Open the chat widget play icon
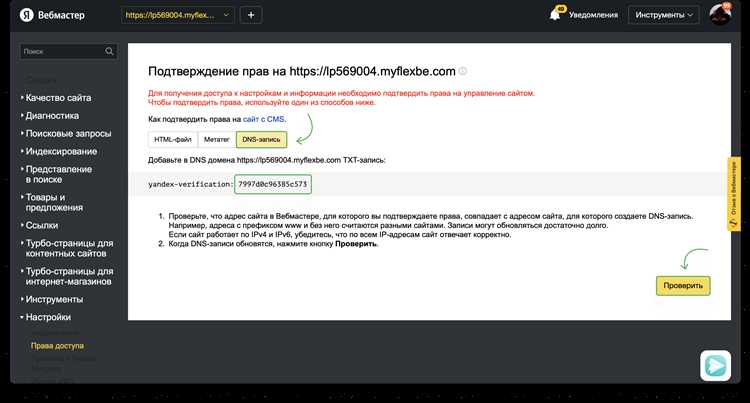This screenshot has width=750, height=403. 716,366
